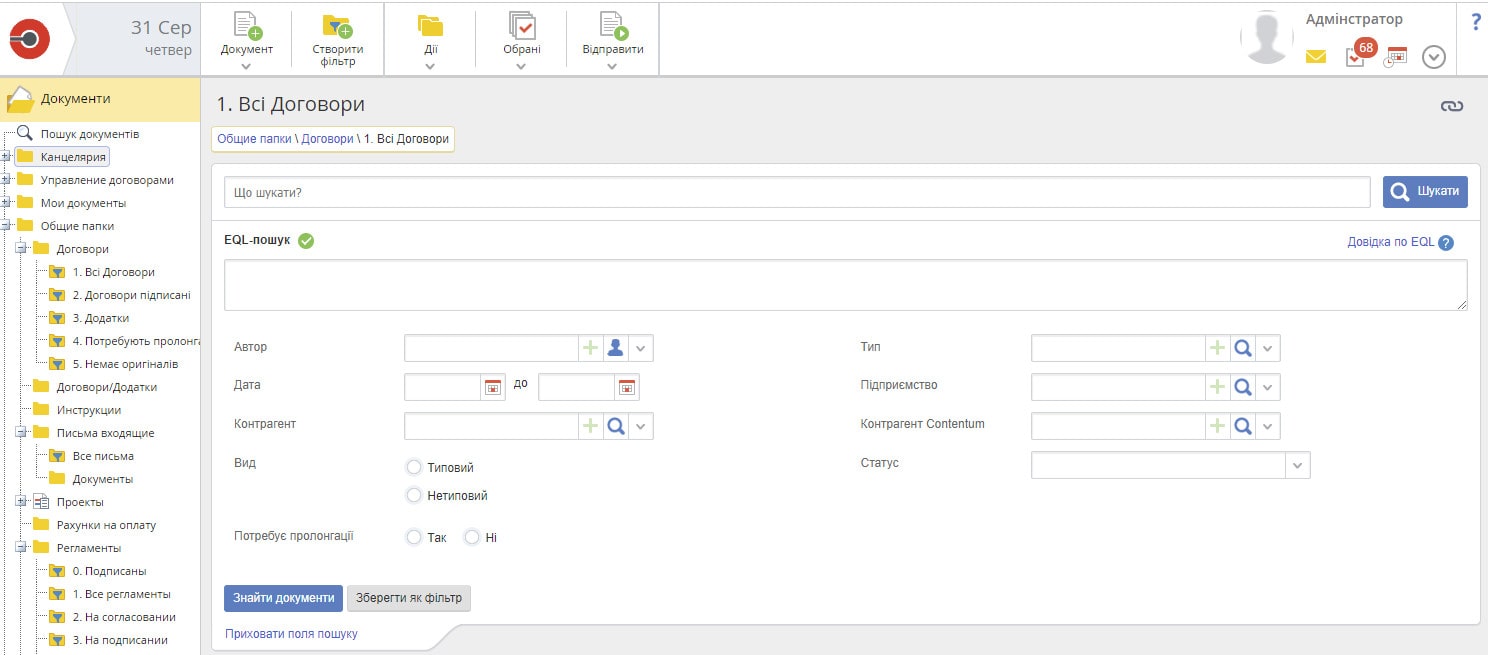Click the copy link chain icon
The width and height of the screenshot is (1488, 655).
(x=1451, y=106)
